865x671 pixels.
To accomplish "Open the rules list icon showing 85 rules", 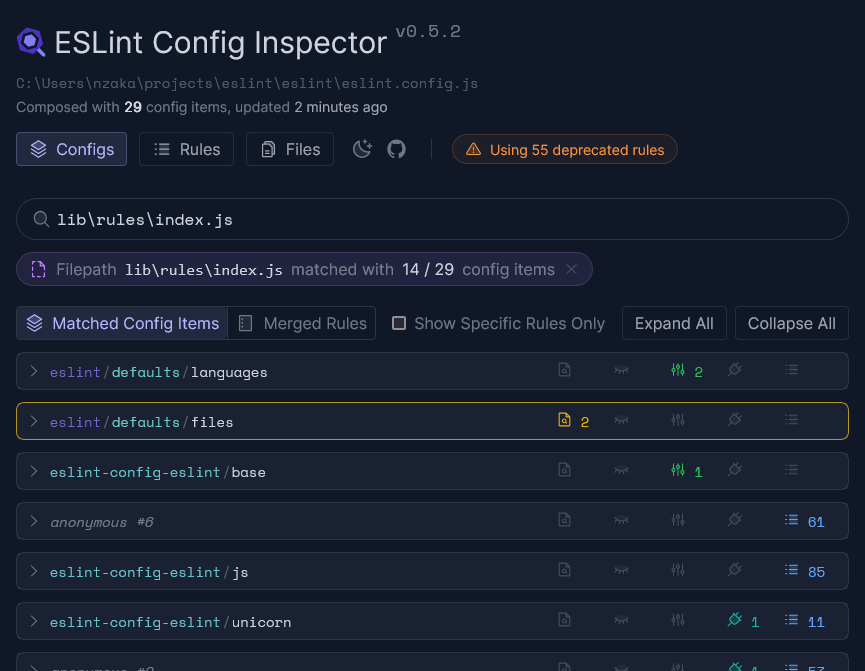I will click(790, 570).
